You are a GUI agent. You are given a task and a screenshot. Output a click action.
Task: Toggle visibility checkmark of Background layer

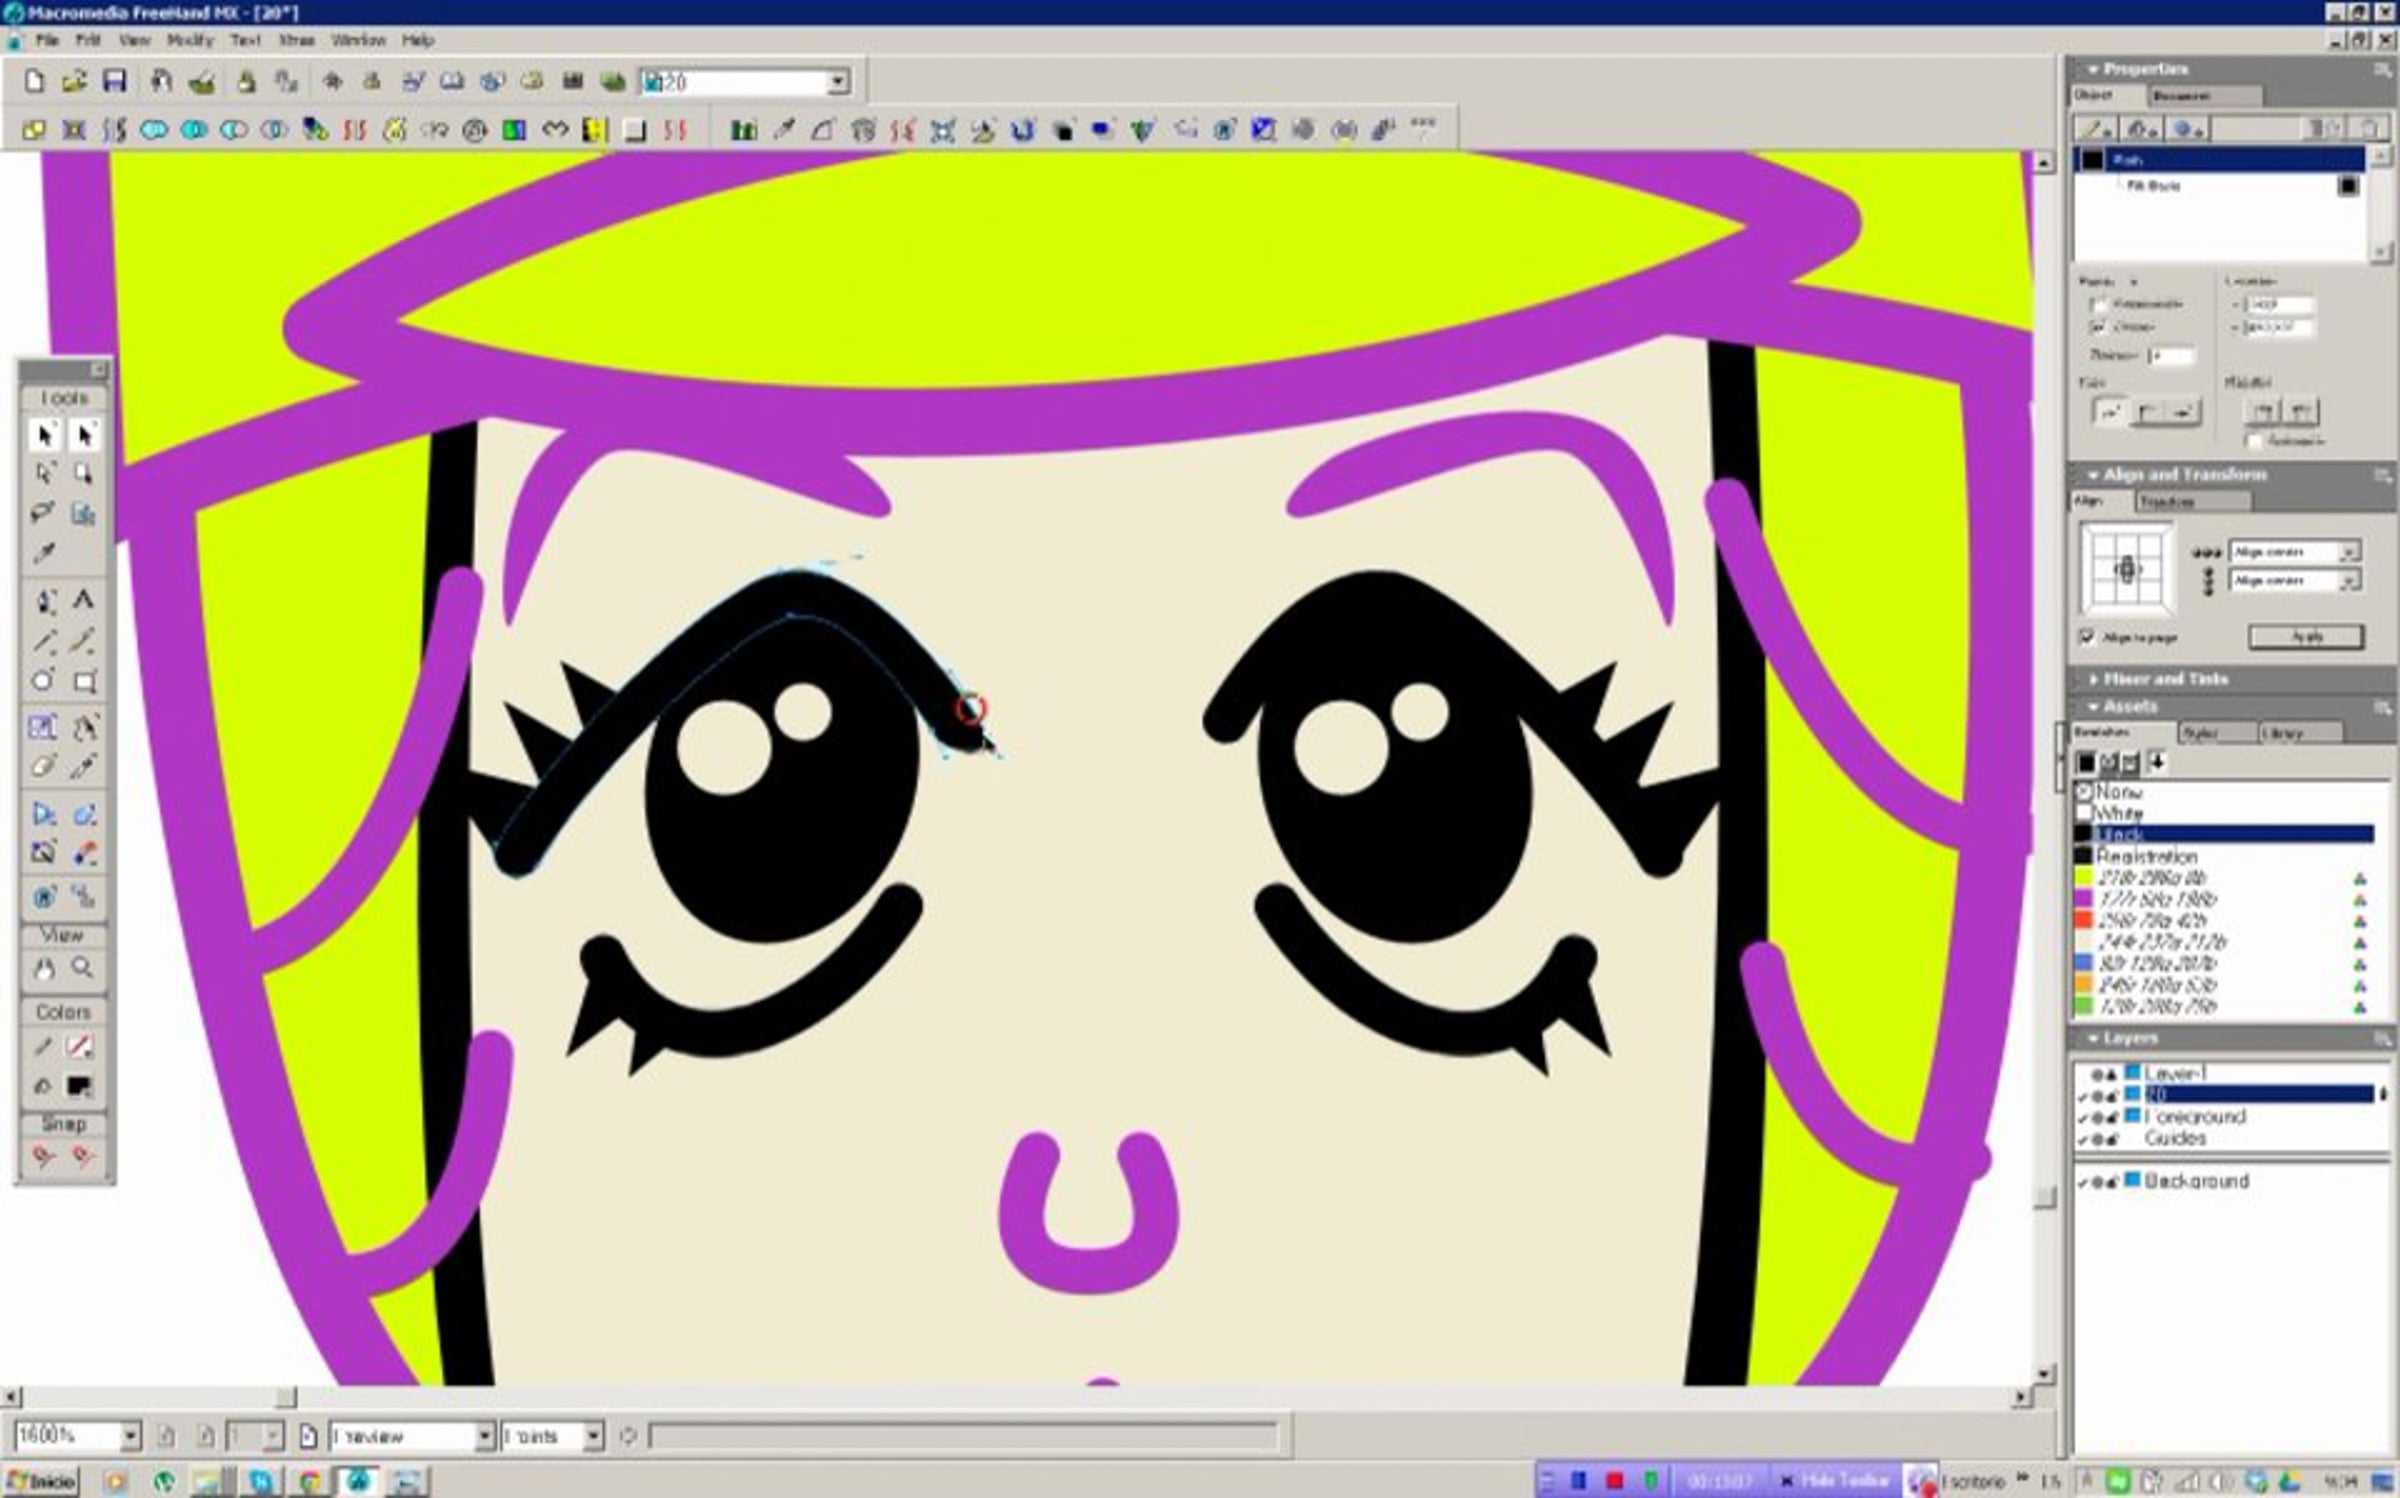[x=2082, y=1182]
